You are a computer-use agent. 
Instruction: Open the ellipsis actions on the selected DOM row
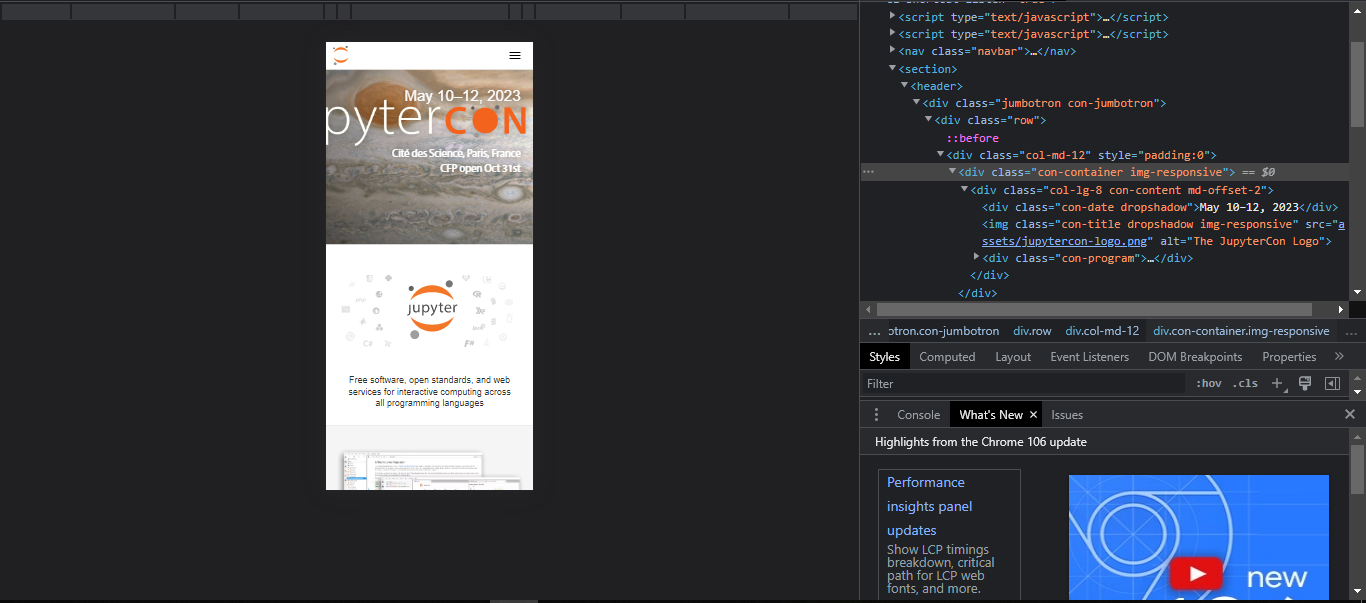click(x=870, y=172)
